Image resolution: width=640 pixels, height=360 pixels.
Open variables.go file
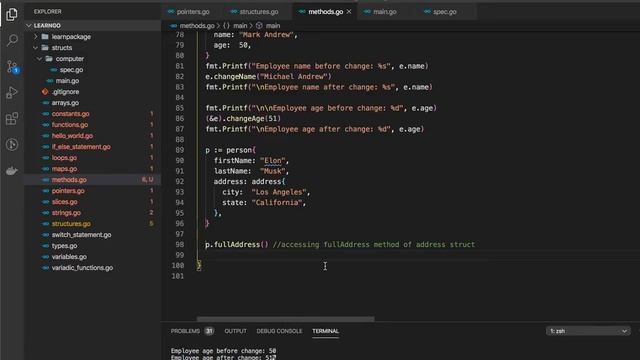[69, 257]
